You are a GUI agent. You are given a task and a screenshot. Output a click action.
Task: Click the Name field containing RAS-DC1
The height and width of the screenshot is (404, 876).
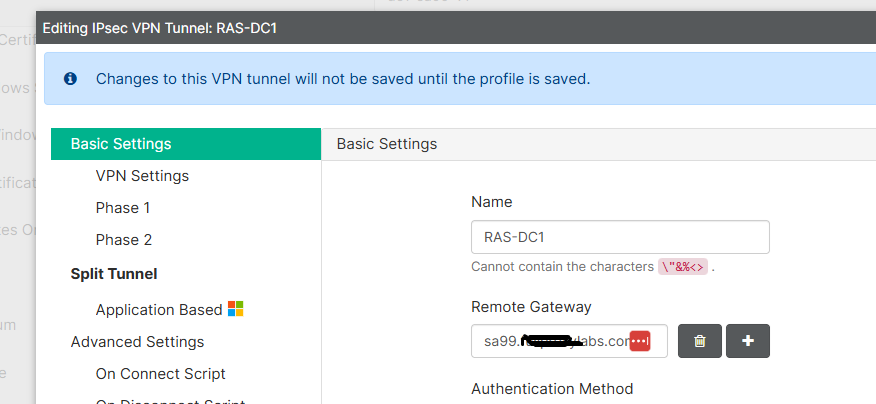619,238
